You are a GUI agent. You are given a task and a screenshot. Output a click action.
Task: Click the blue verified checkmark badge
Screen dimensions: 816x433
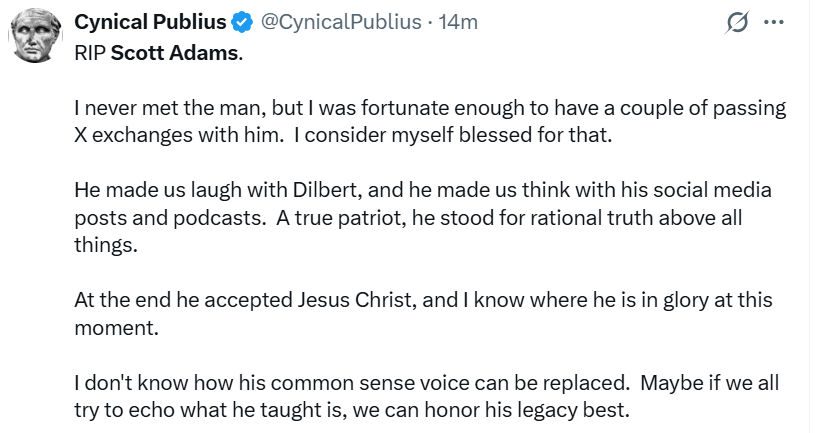point(243,23)
